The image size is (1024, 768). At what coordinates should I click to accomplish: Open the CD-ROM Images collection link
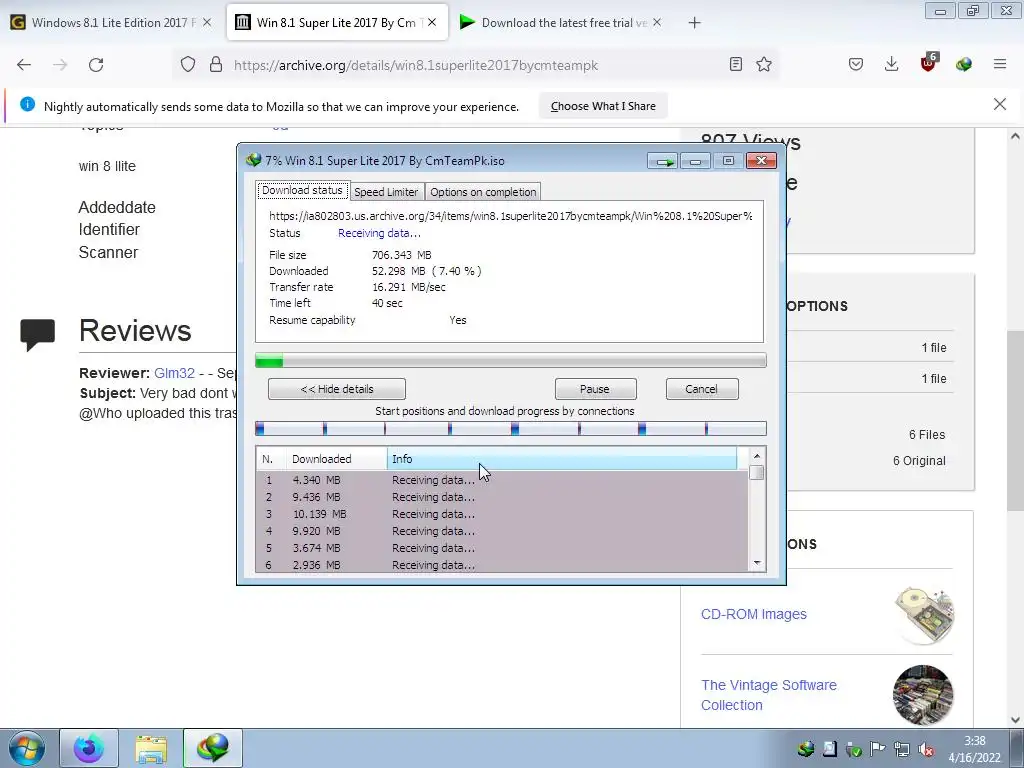pos(754,614)
